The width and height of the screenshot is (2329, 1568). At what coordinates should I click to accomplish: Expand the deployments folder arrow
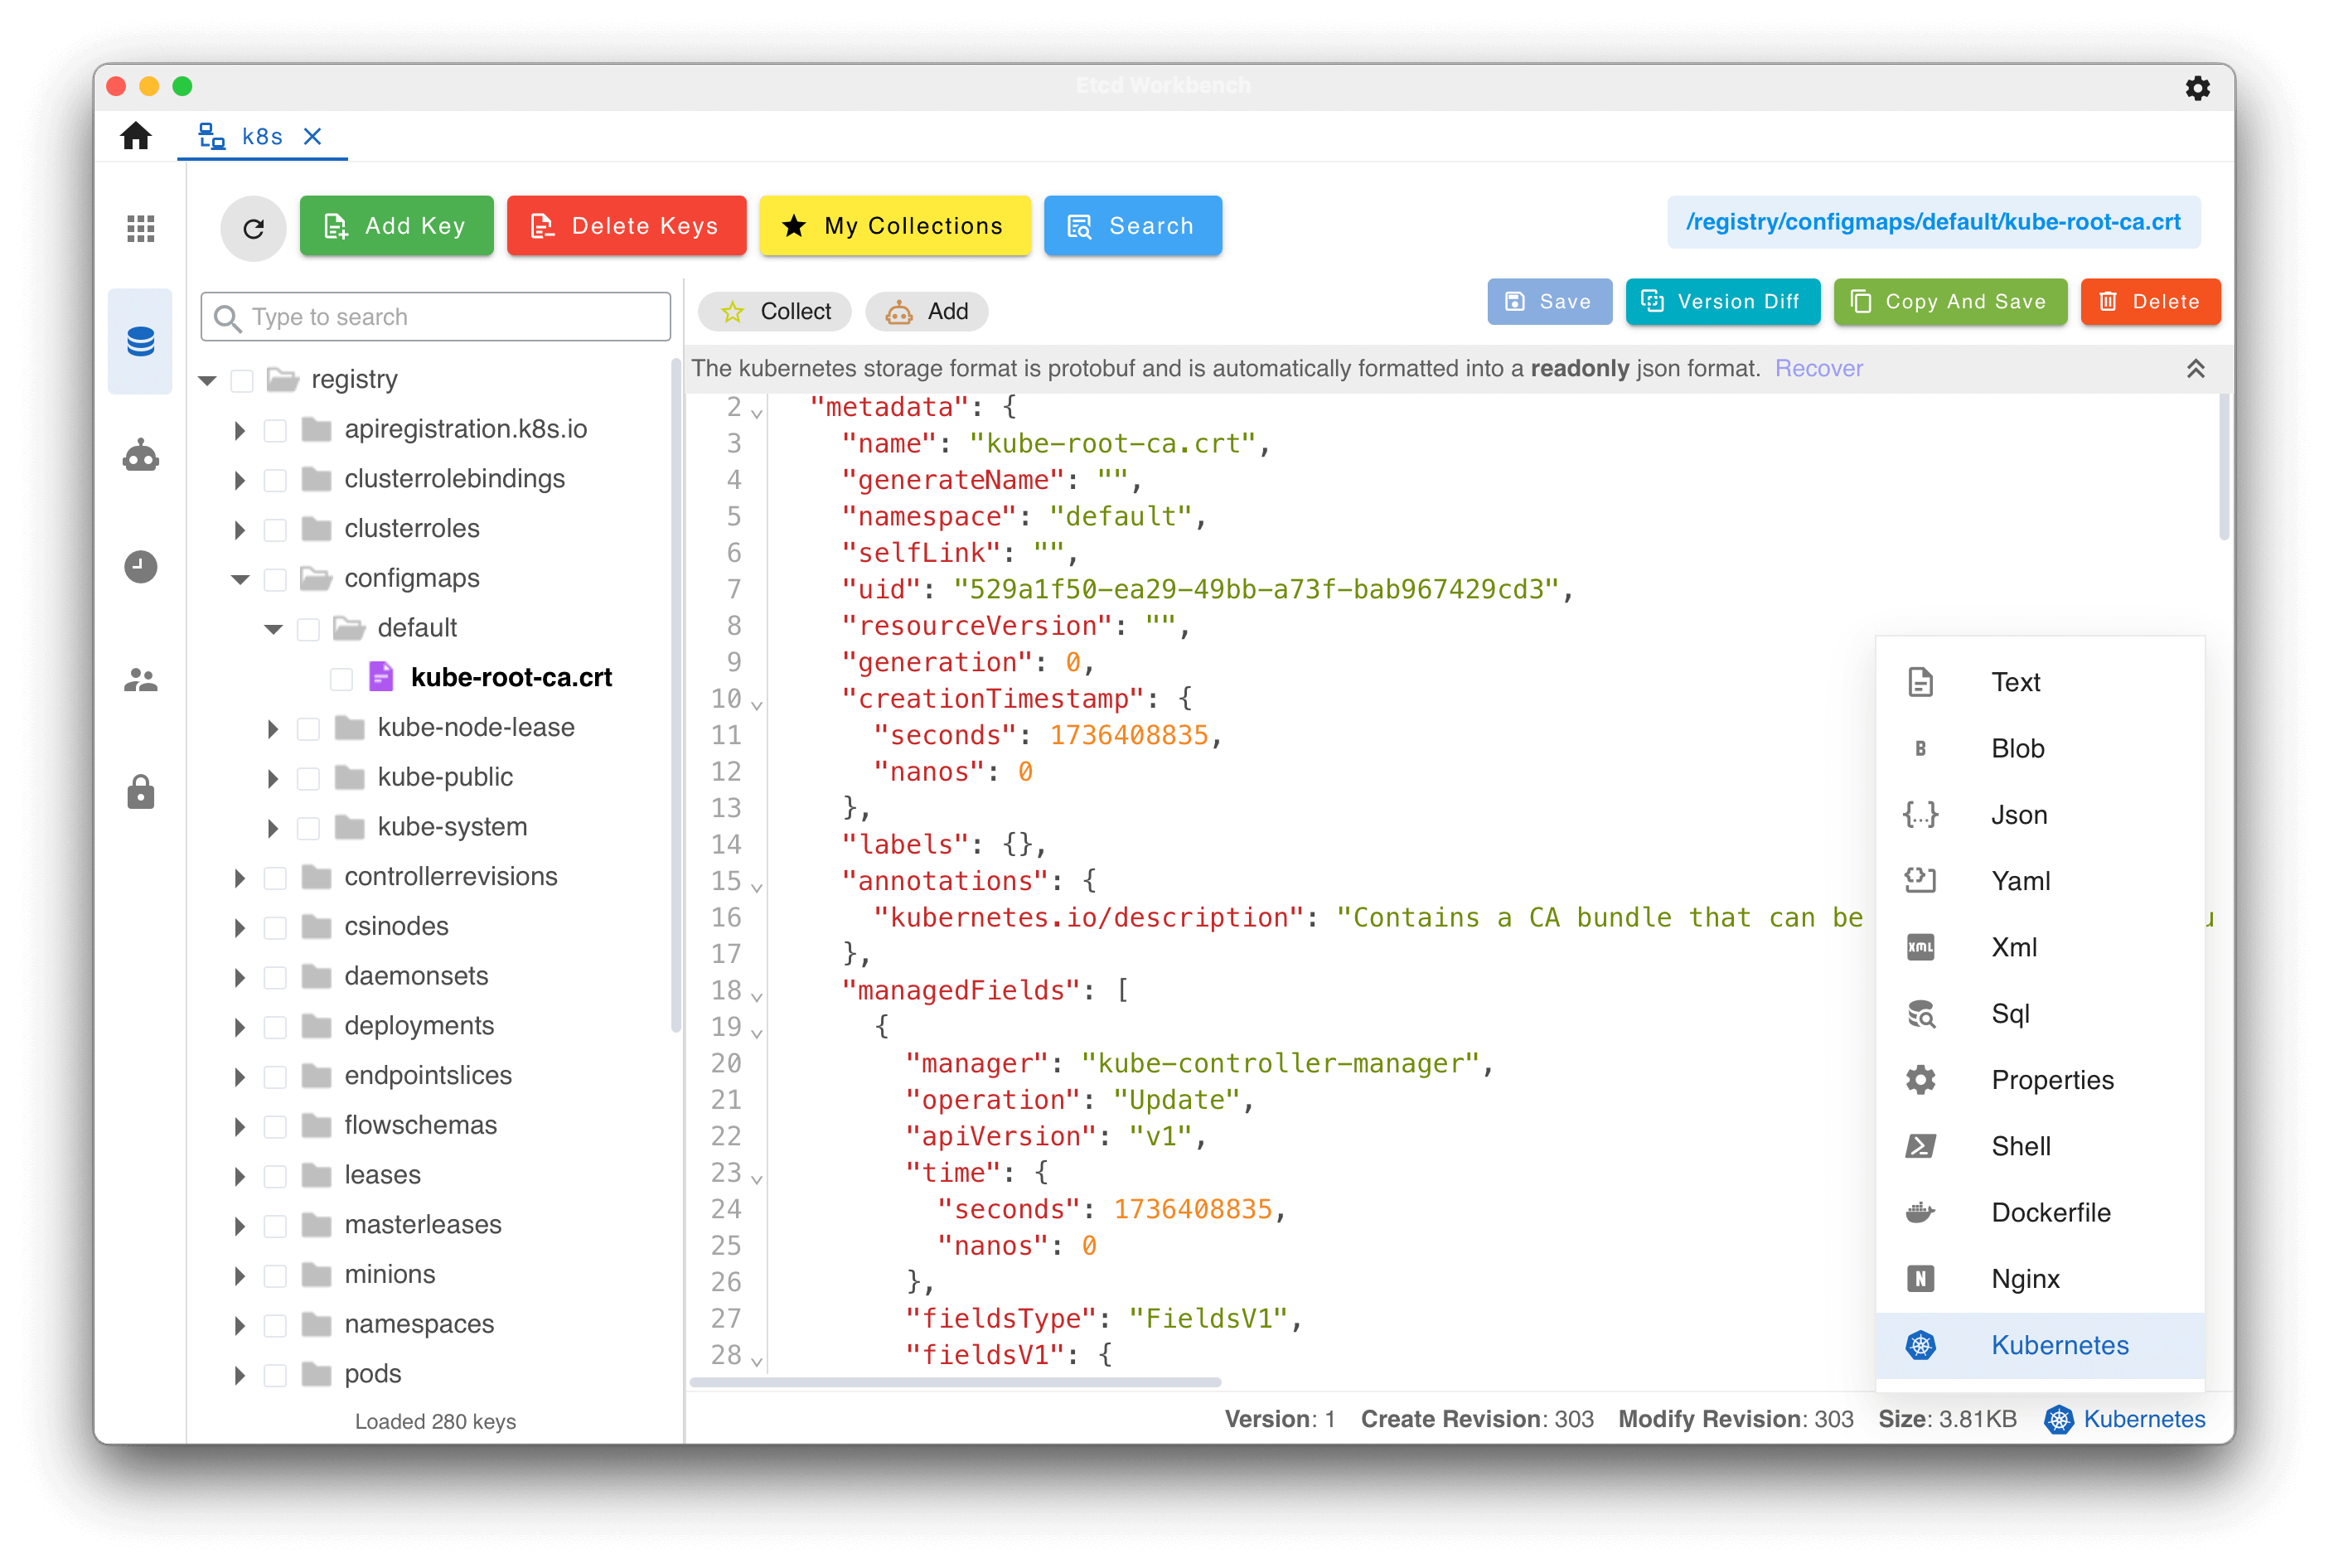(x=240, y=1027)
